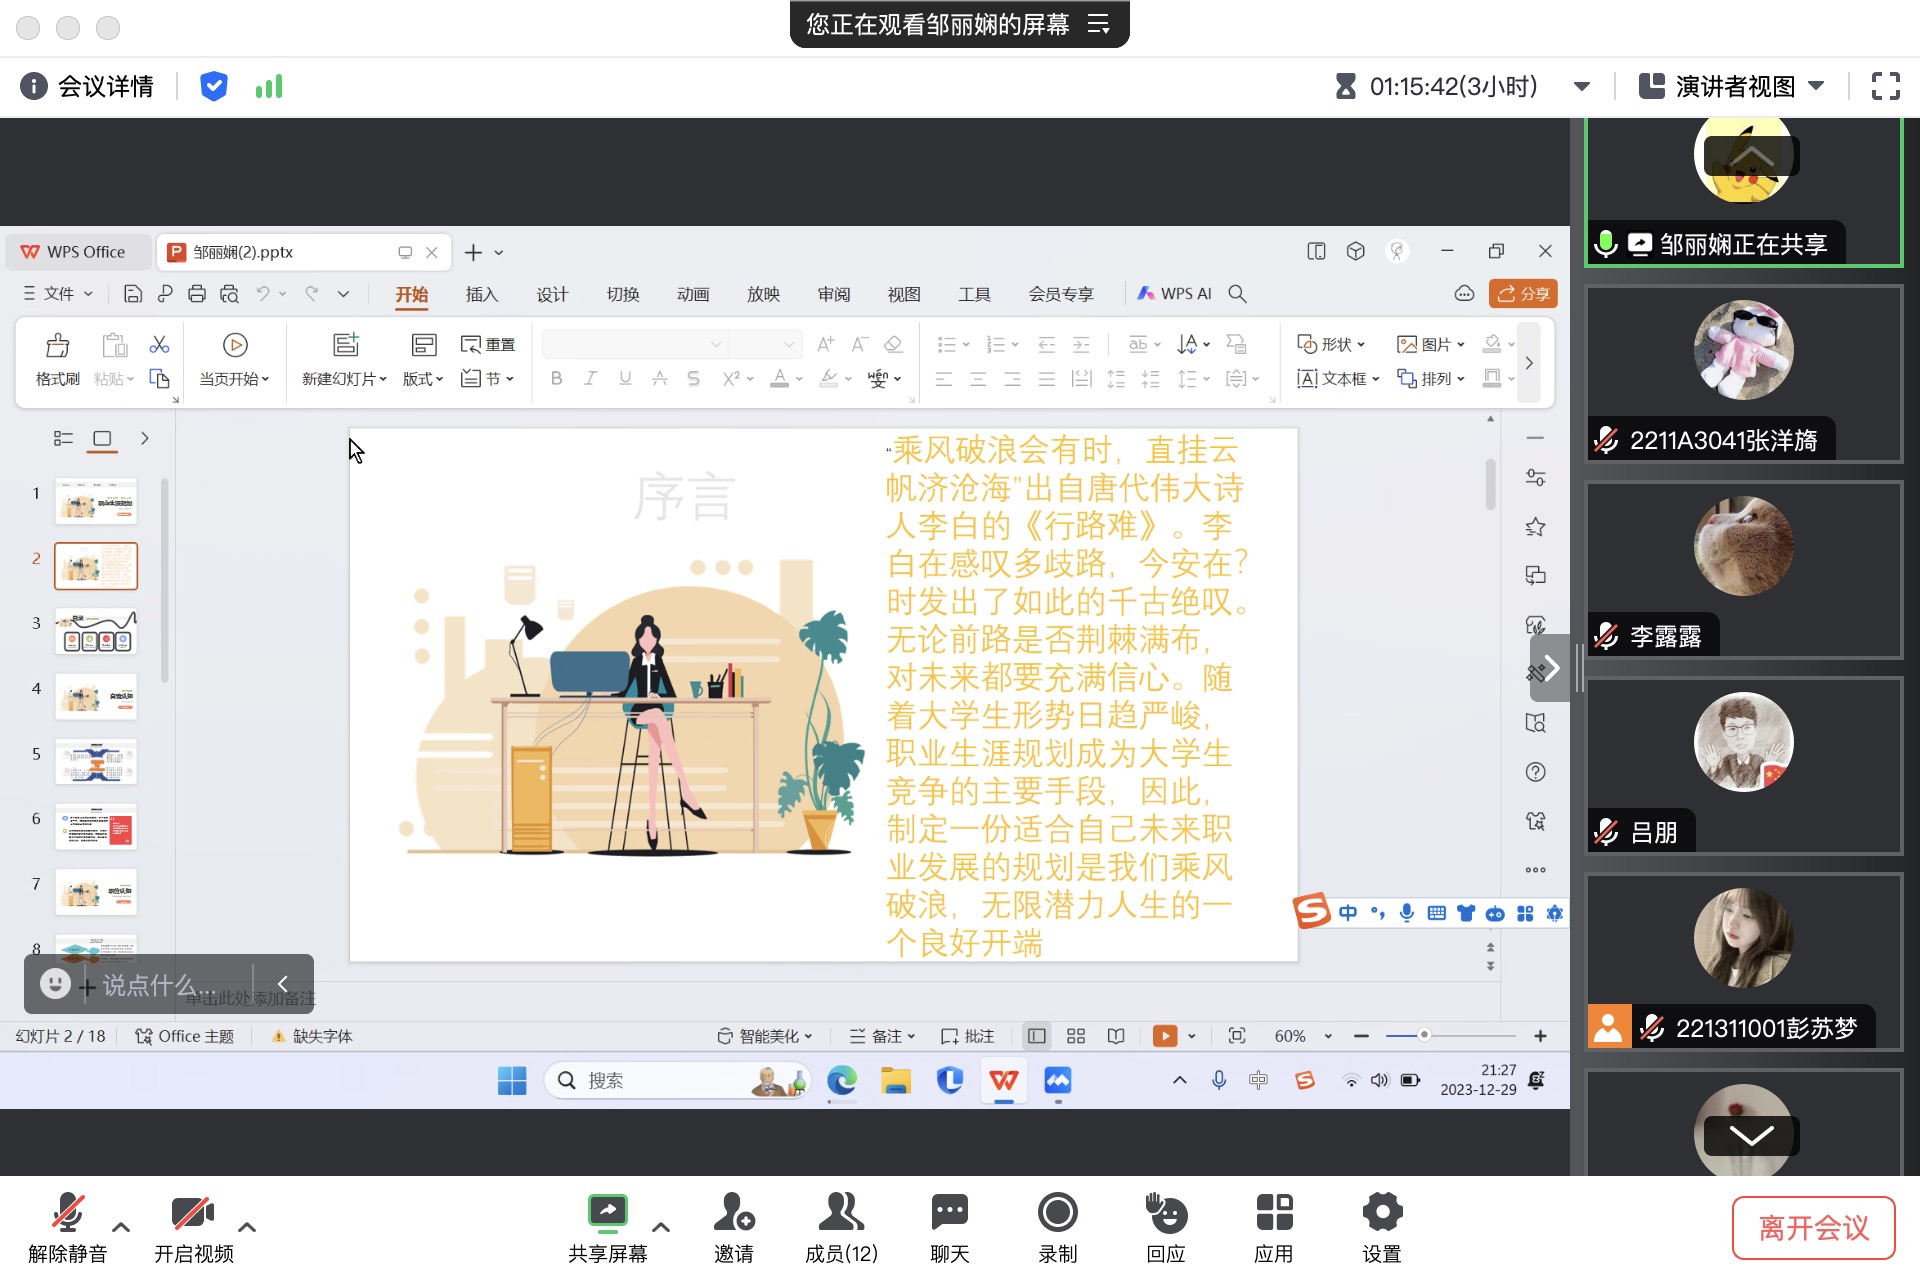Open the font color A swatch in ribbon
This screenshot has height=1280, width=1920.
coord(780,379)
